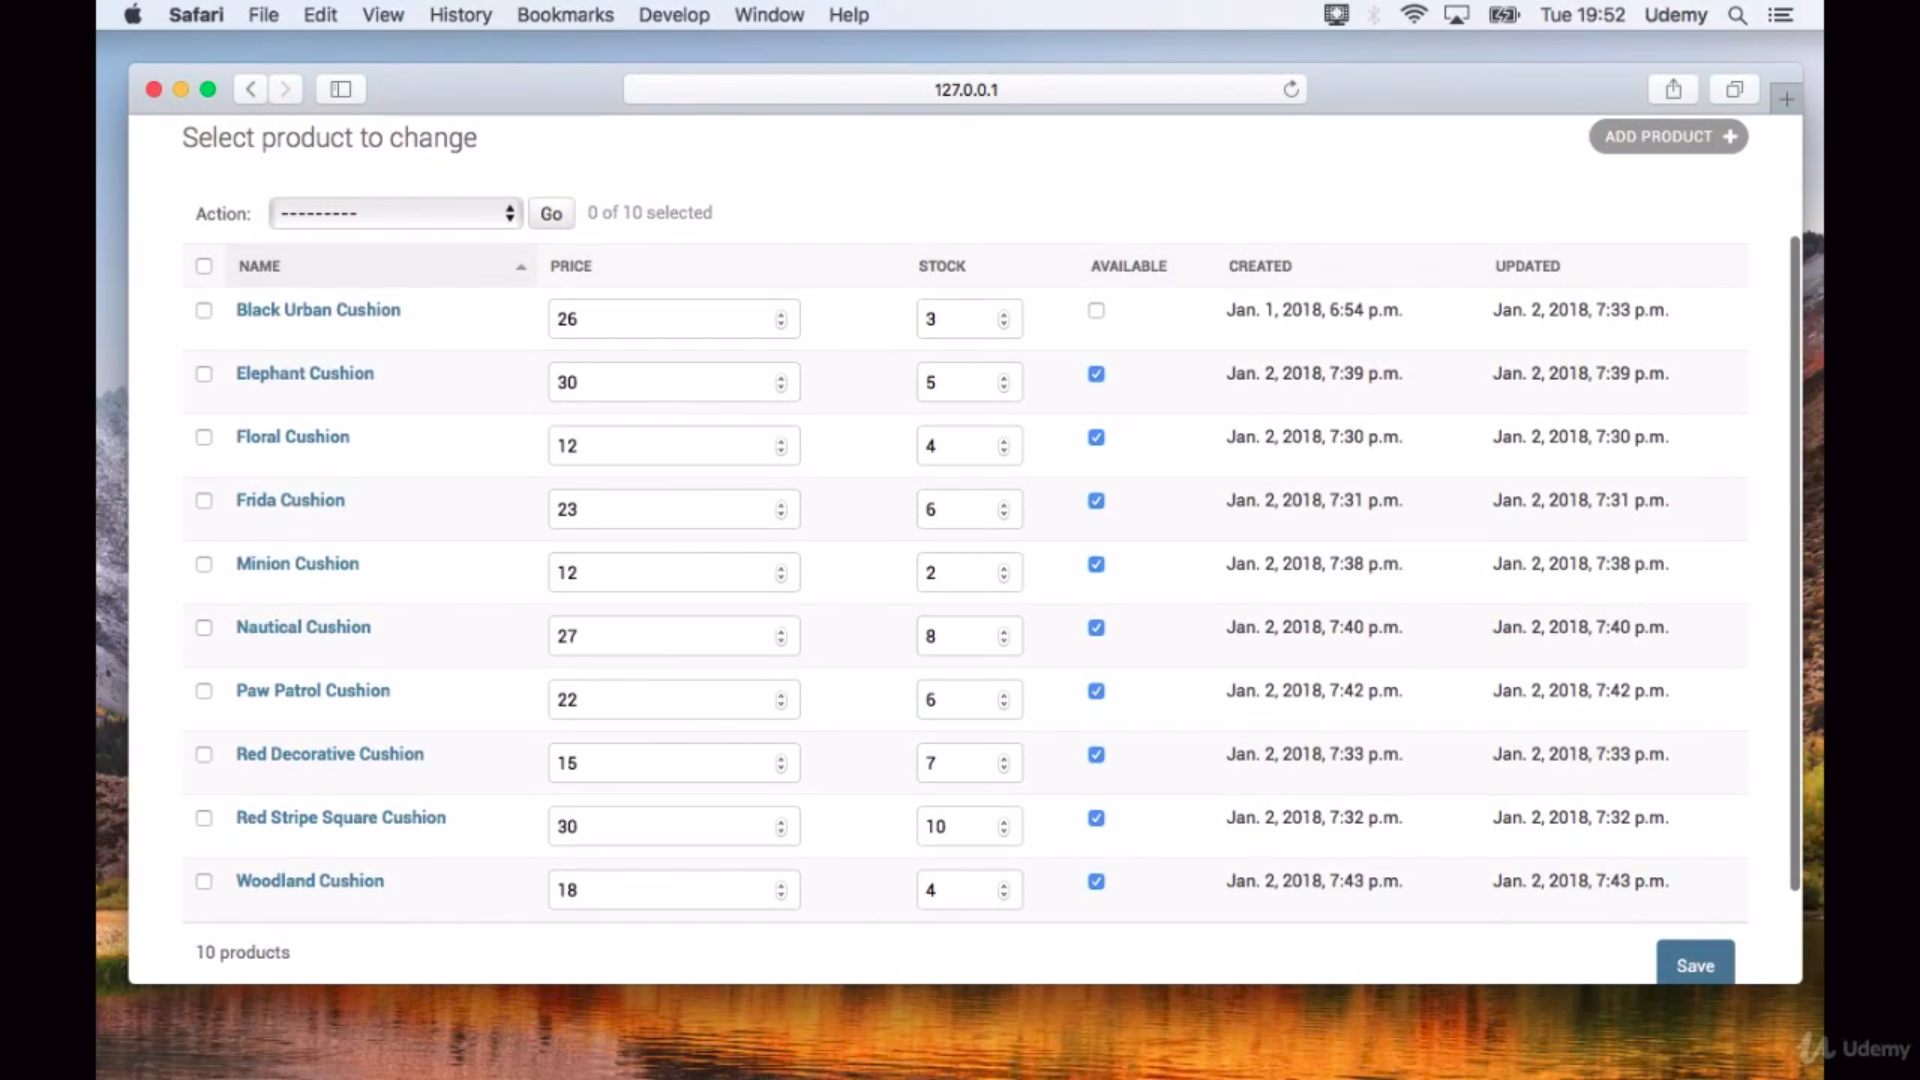Click the Save button
This screenshot has width=1920, height=1080.
tap(1695, 965)
